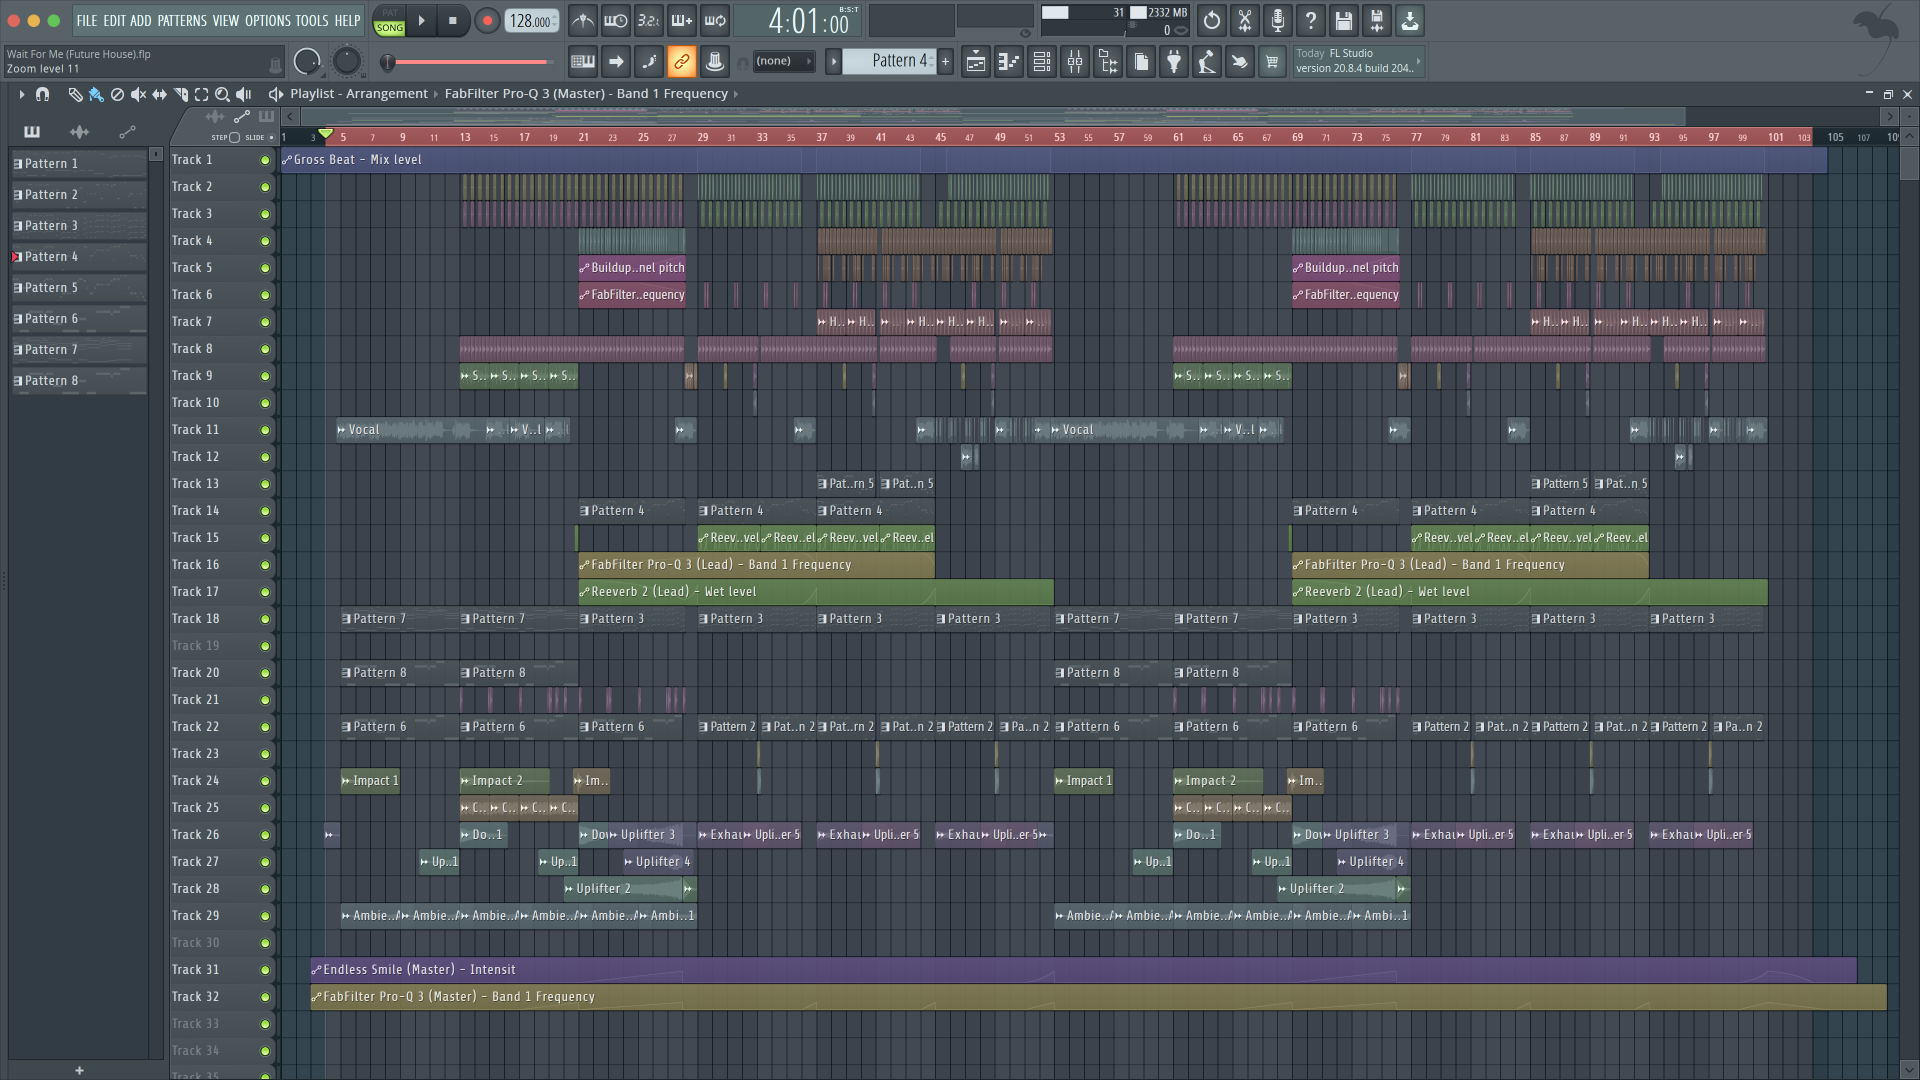Click the undo history icon

1212,20
